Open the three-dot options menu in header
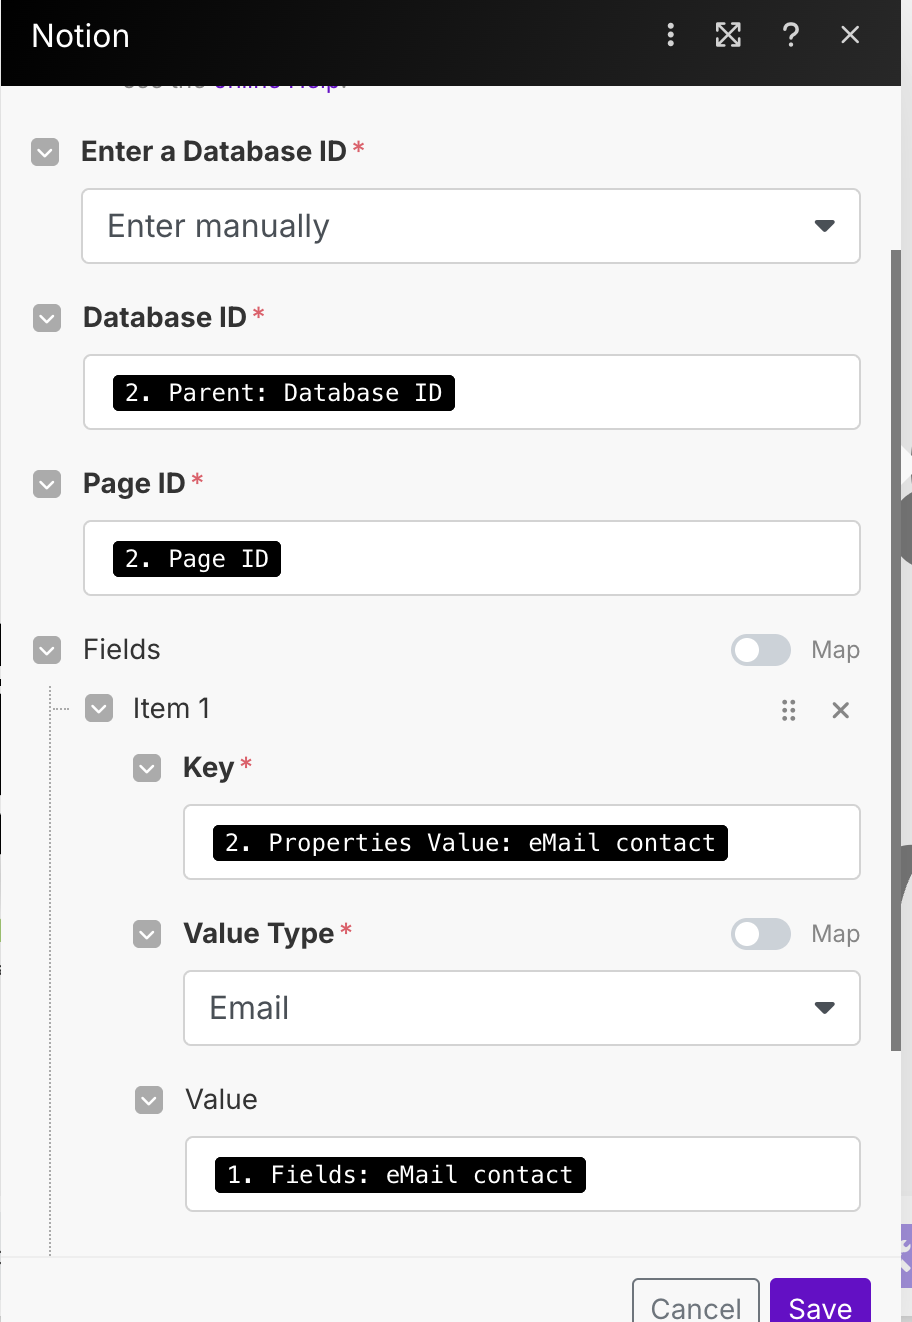Image resolution: width=912 pixels, height=1322 pixels. 670,35
